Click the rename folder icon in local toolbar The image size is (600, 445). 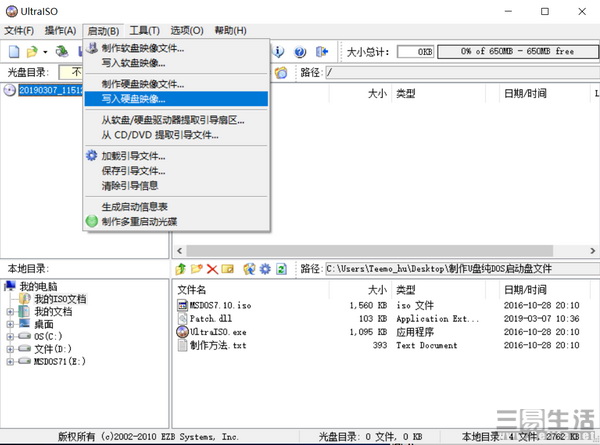pyautogui.click(x=228, y=269)
